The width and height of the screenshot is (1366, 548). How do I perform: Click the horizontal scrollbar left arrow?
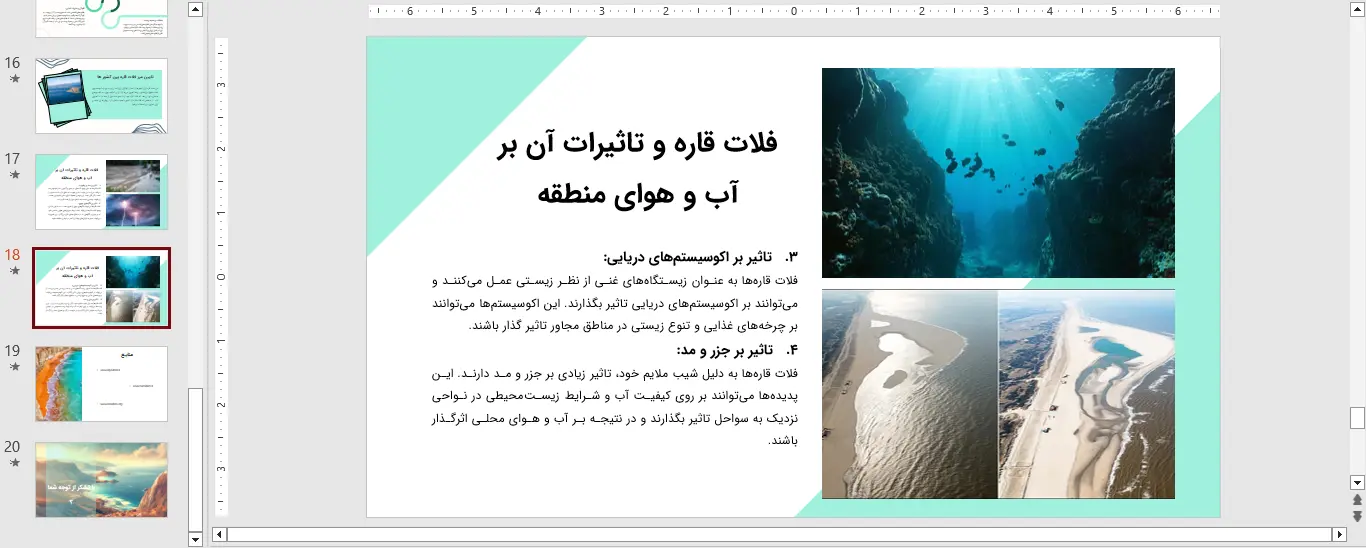[220, 535]
